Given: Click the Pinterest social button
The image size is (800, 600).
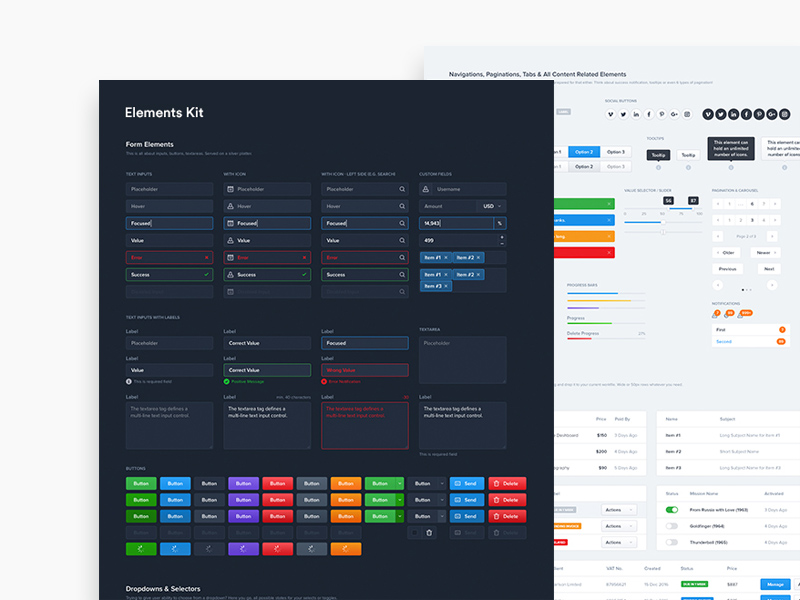Looking at the screenshot, I should [x=661, y=114].
